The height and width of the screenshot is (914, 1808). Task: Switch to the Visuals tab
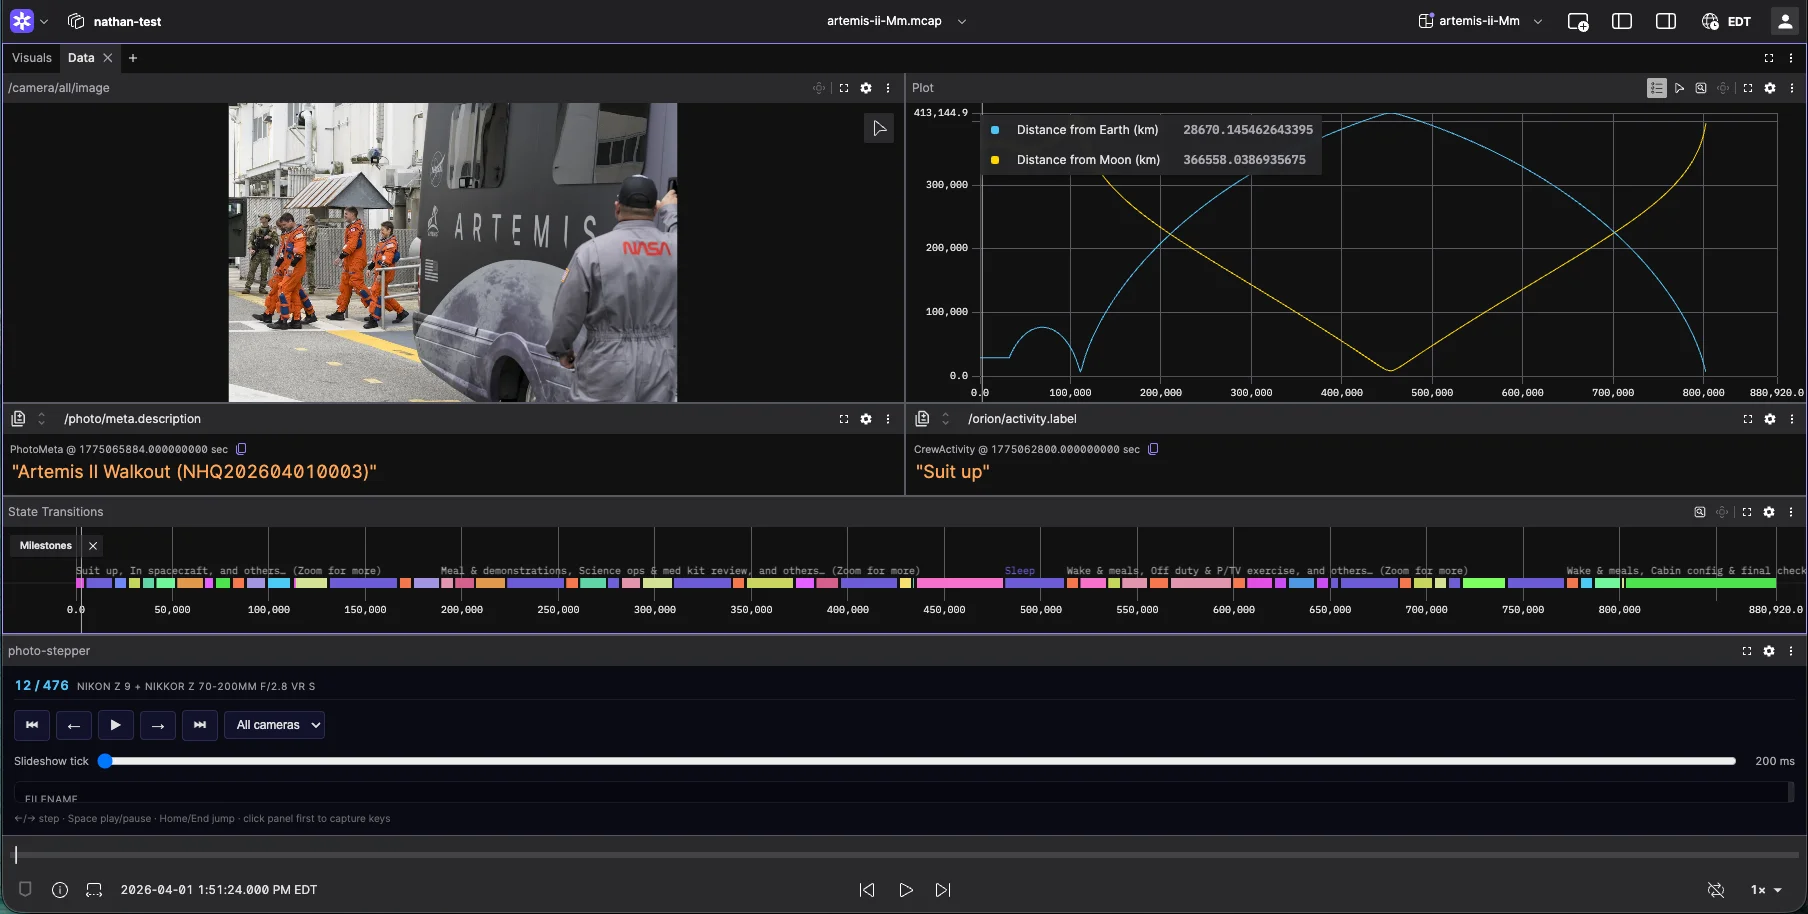[32, 58]
